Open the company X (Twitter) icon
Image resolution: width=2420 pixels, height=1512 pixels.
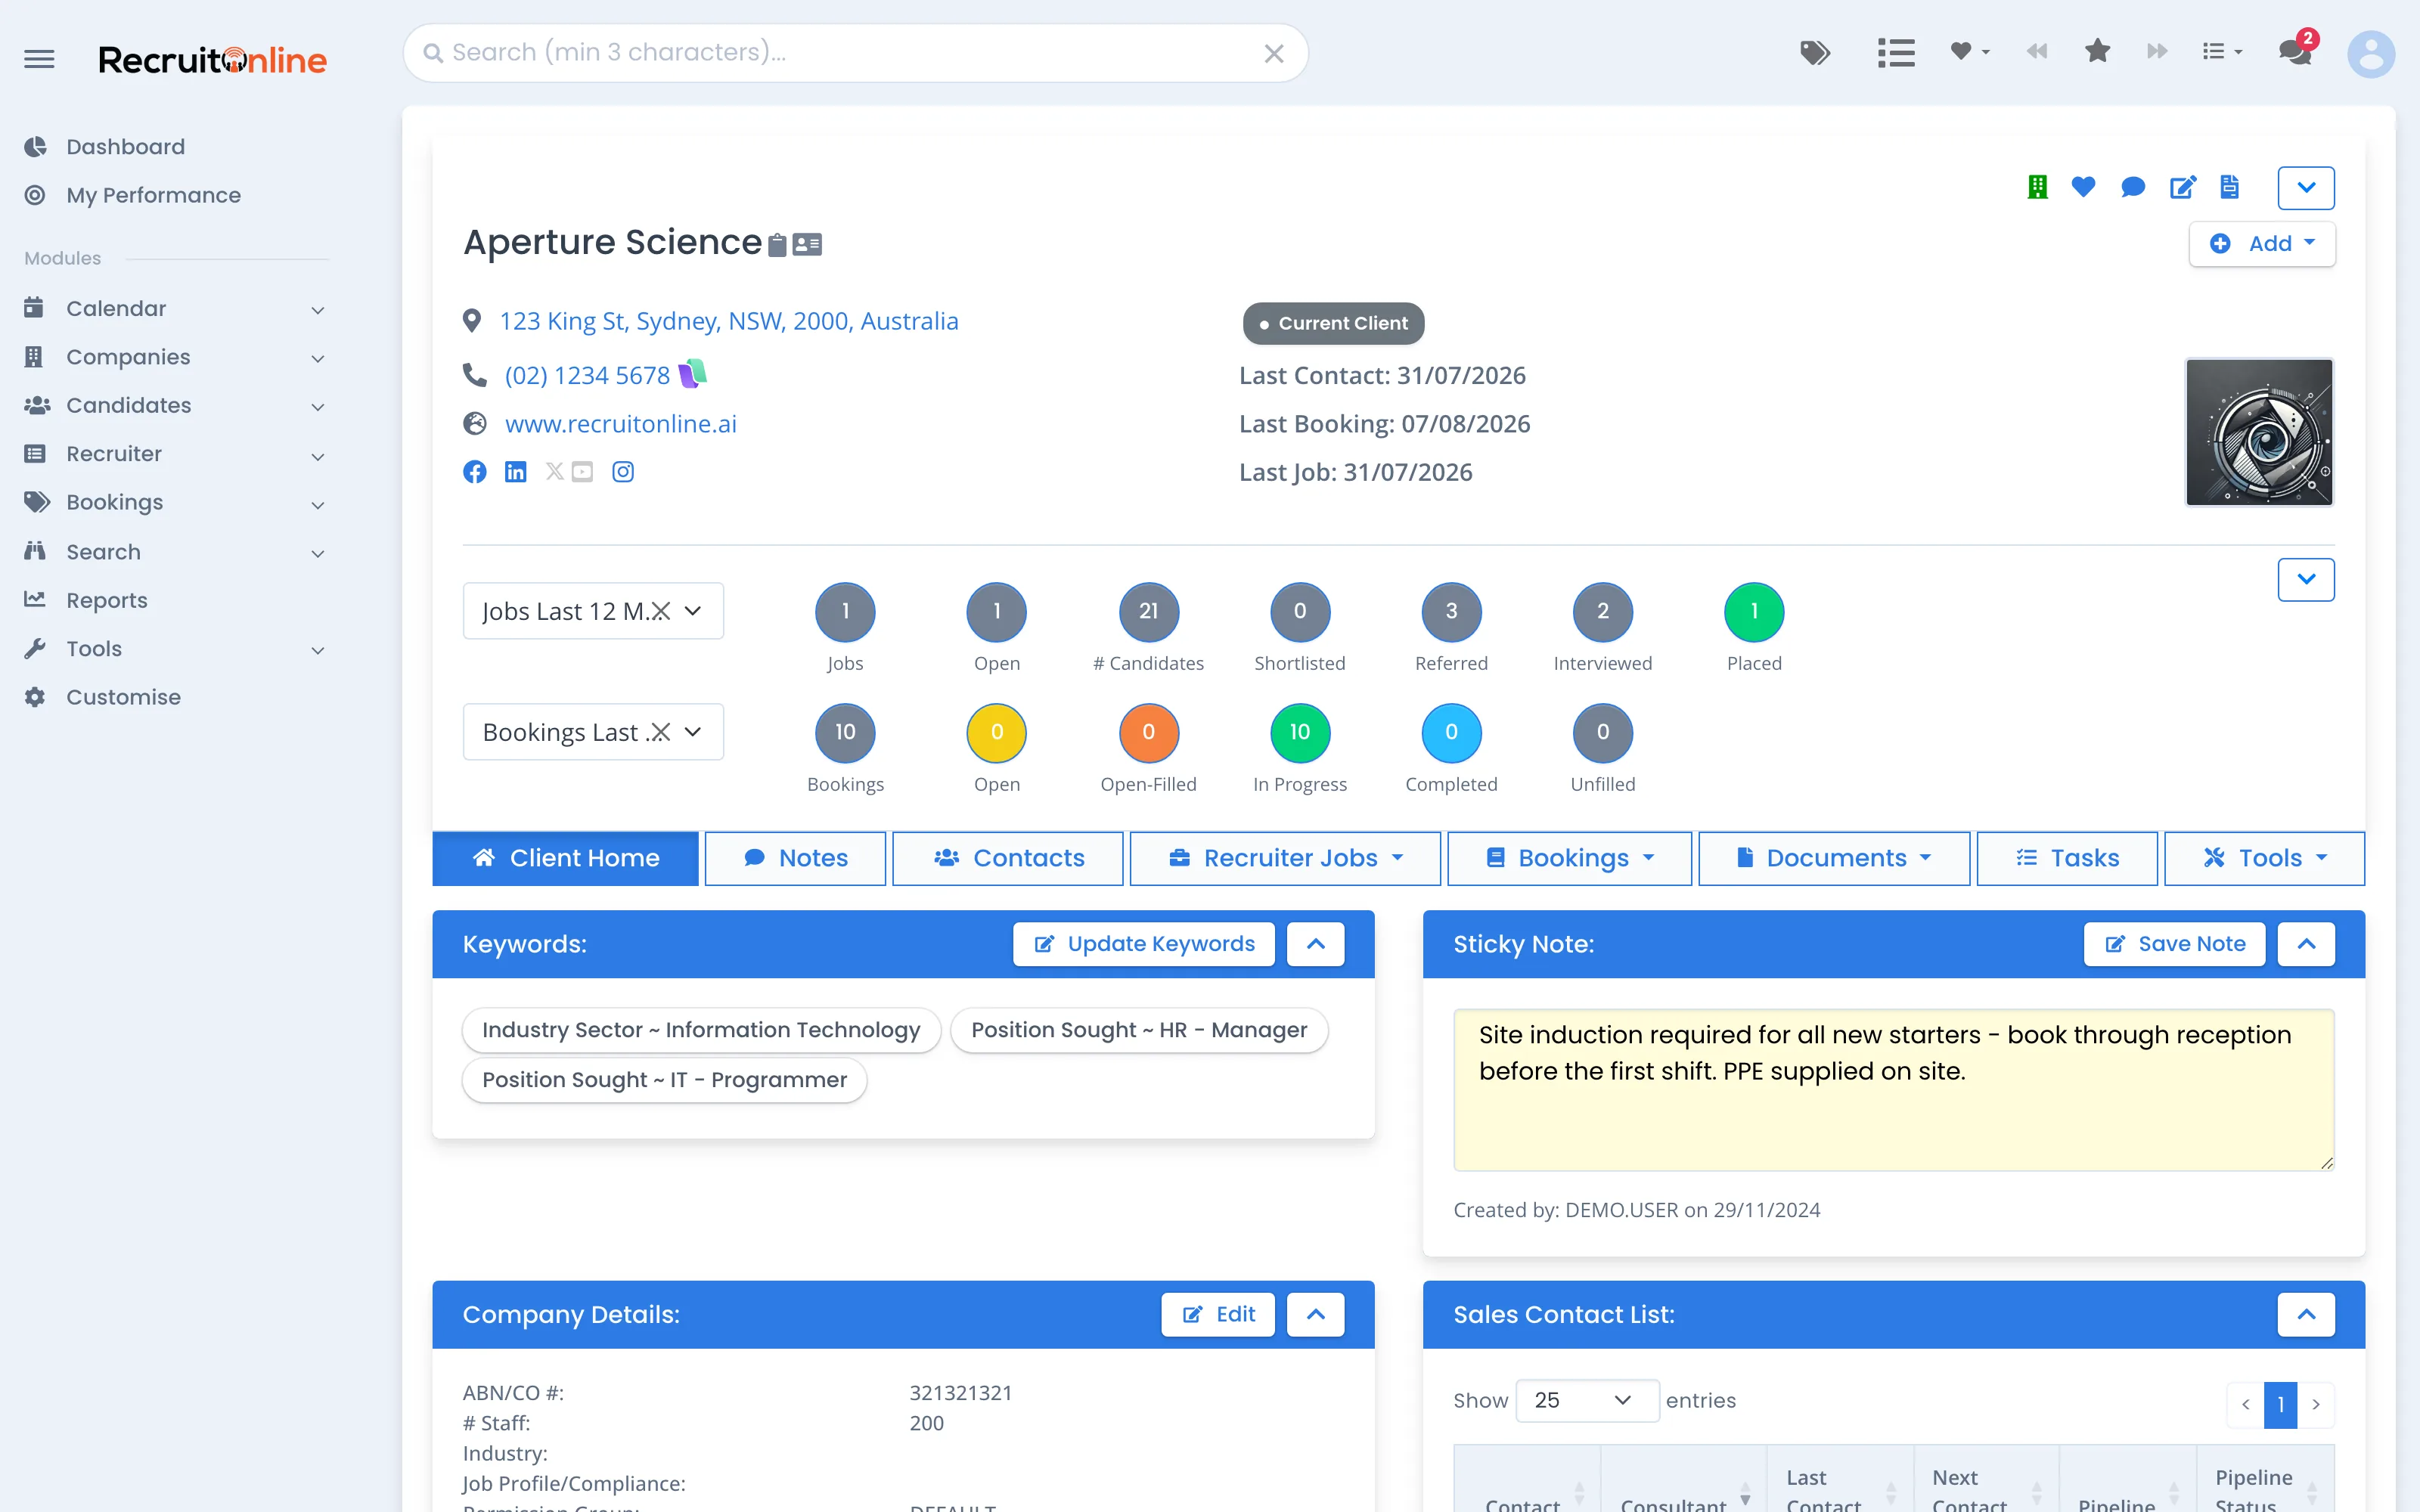coord(554,471)
